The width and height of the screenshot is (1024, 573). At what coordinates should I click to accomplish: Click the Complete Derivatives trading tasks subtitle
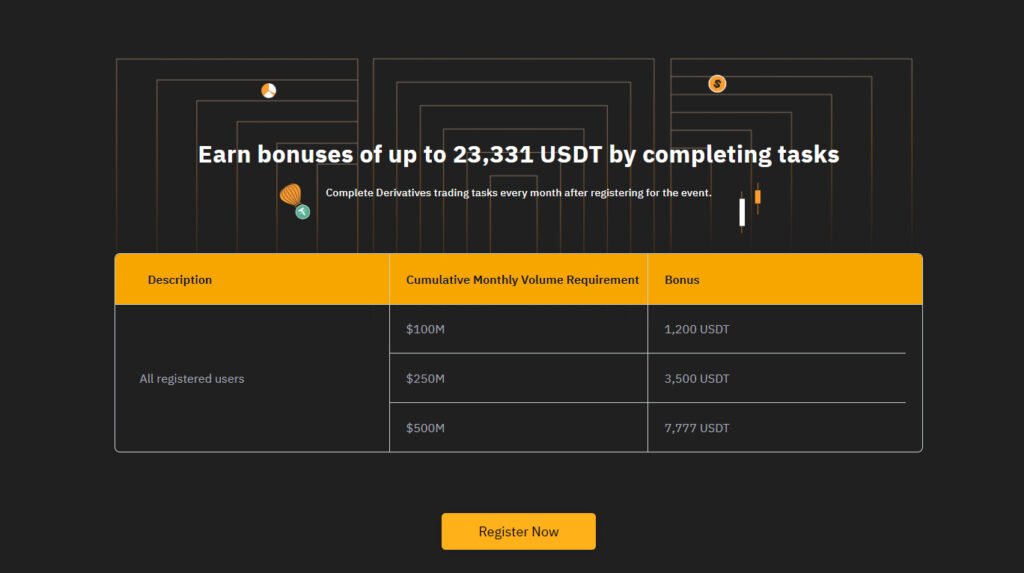click(519, 193)
